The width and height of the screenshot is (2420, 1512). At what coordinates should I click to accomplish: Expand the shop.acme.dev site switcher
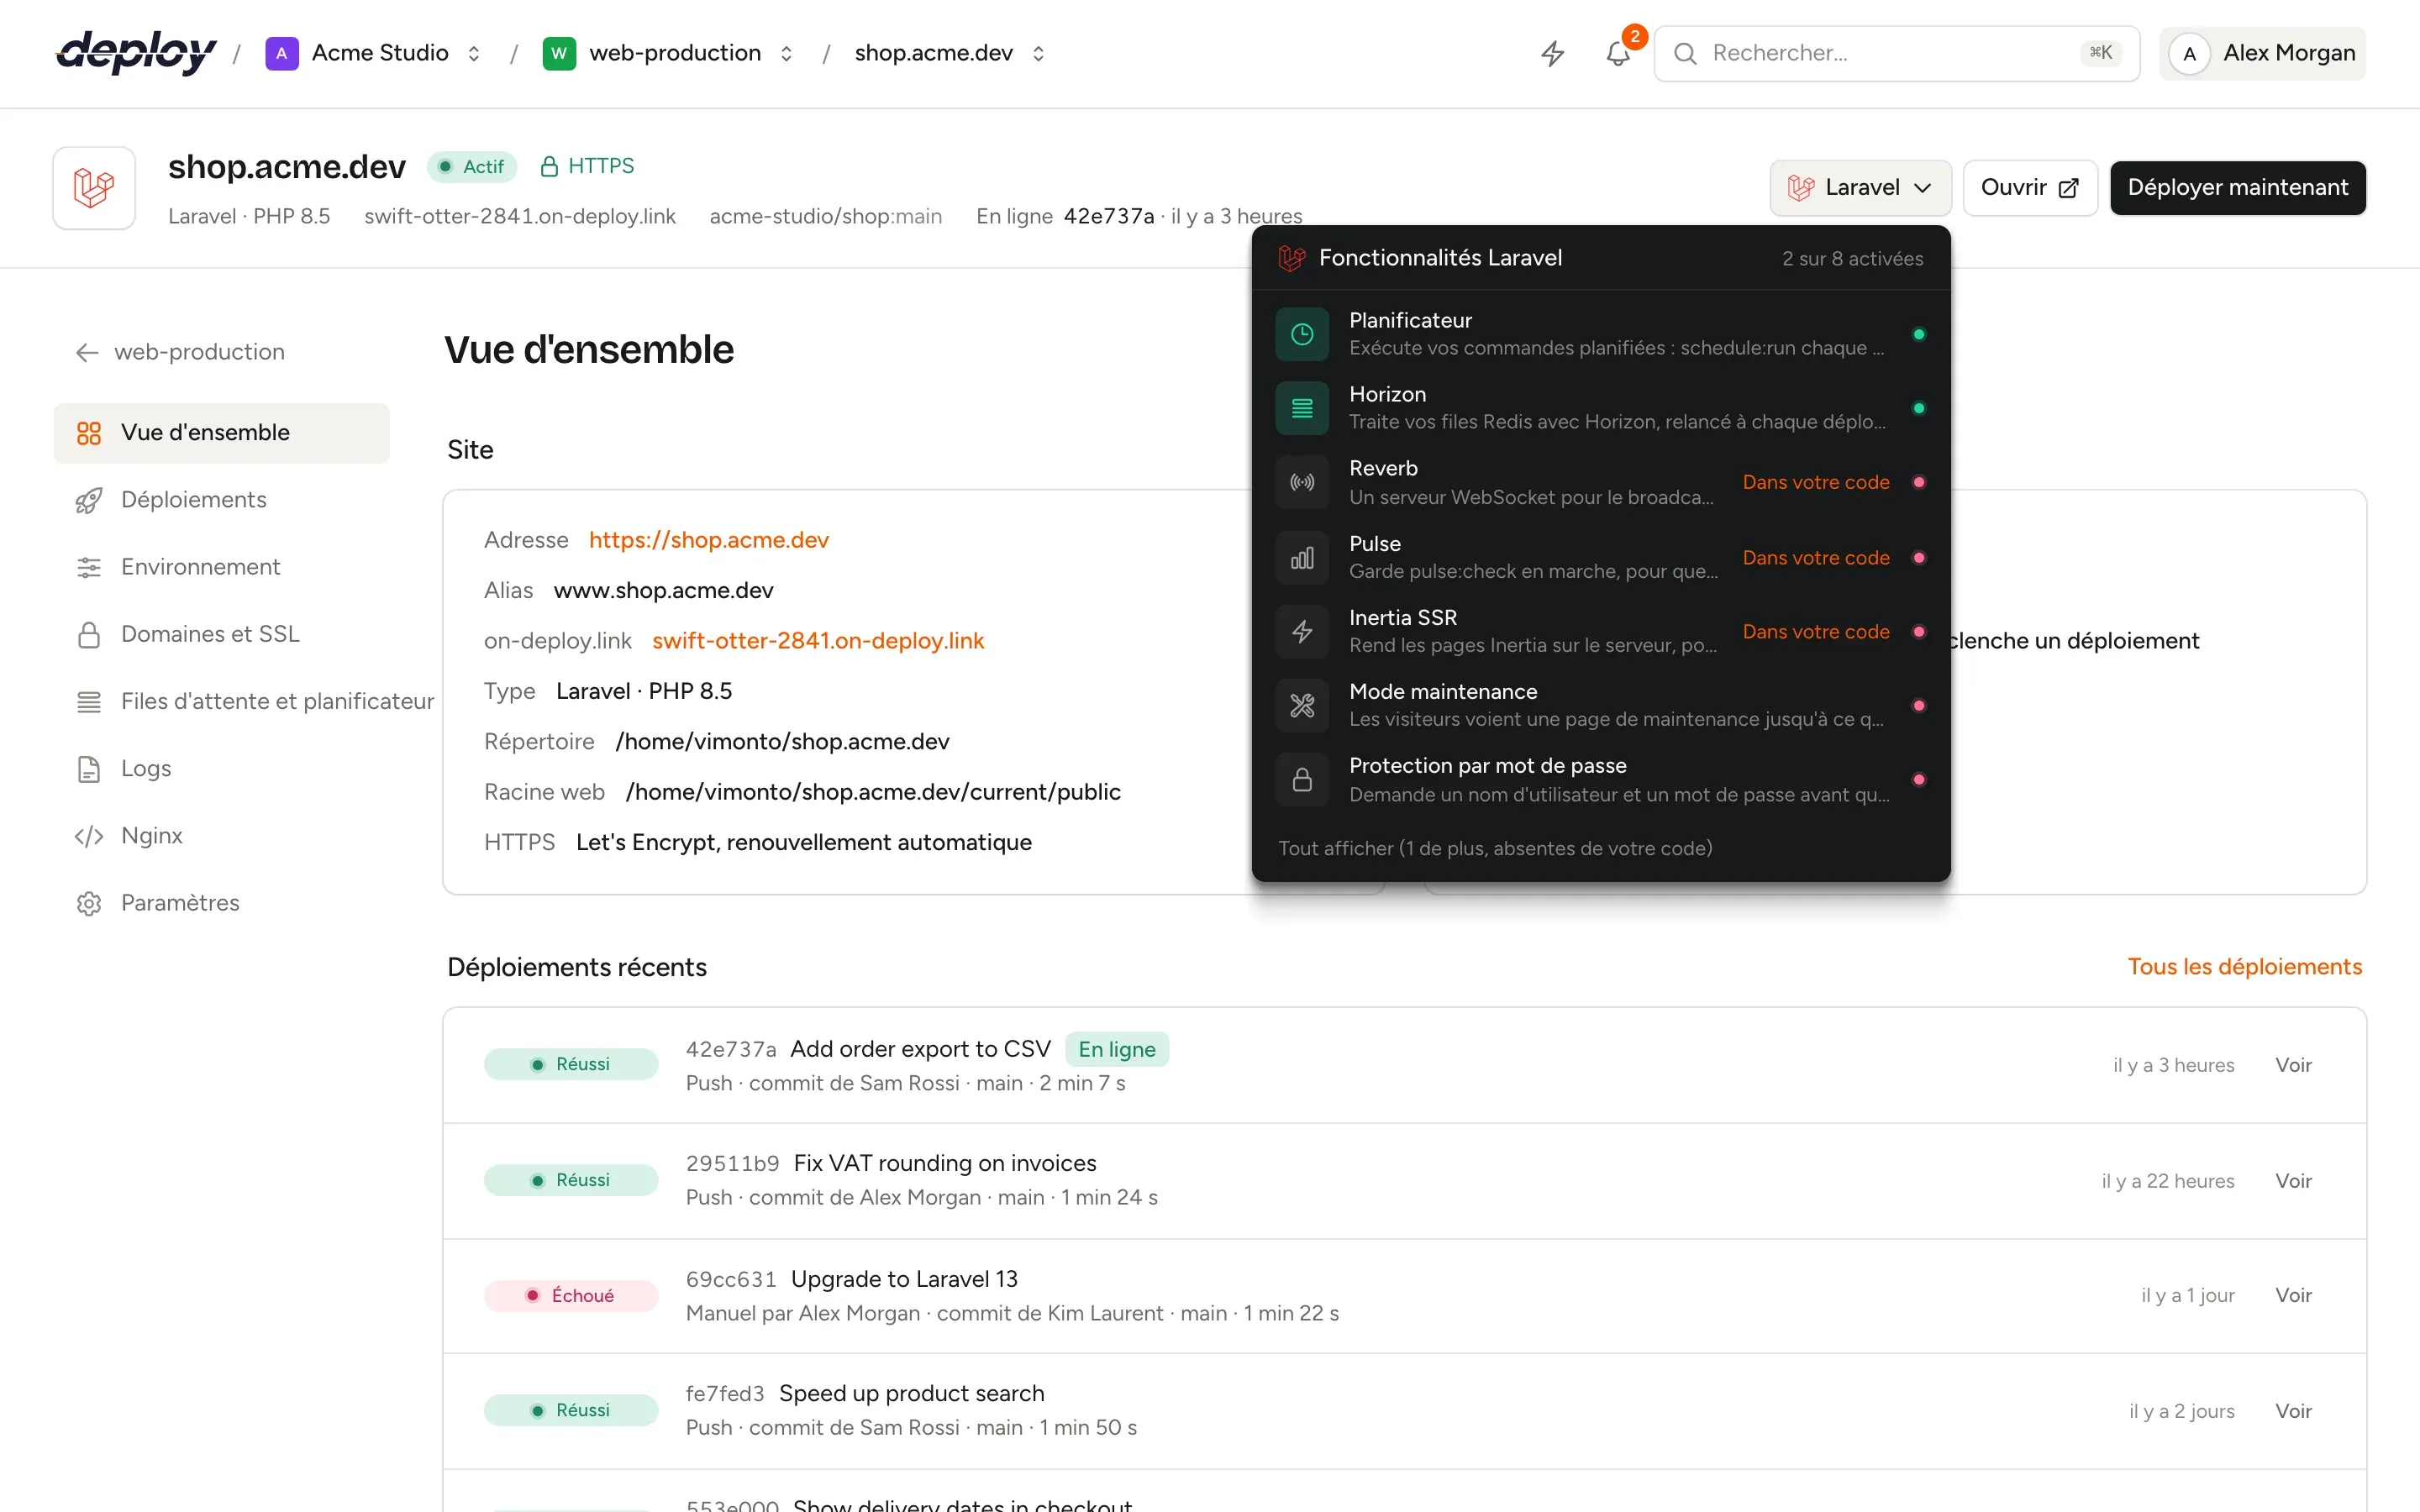(1038, 53)
